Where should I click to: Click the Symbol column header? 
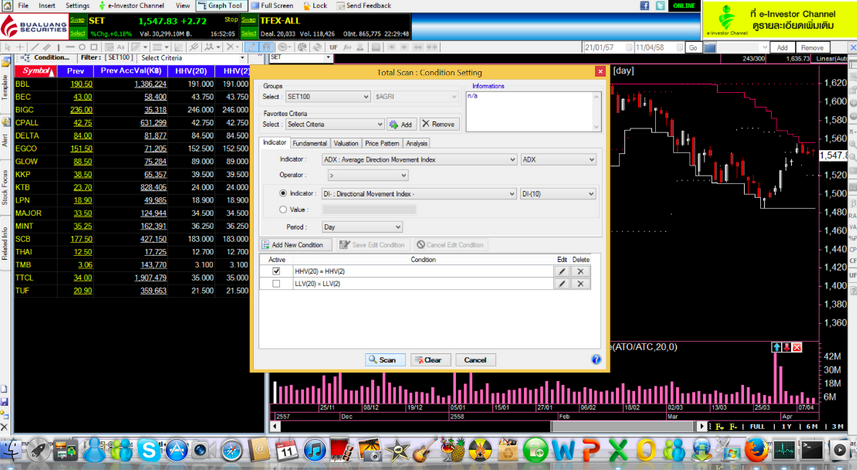point(36,71)
